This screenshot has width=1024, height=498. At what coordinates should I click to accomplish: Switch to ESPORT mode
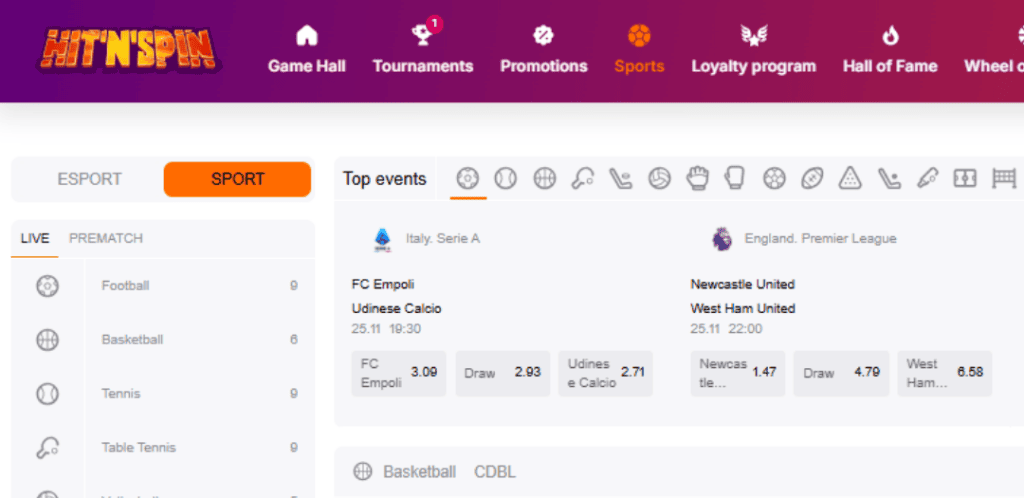tap(89, 179)
